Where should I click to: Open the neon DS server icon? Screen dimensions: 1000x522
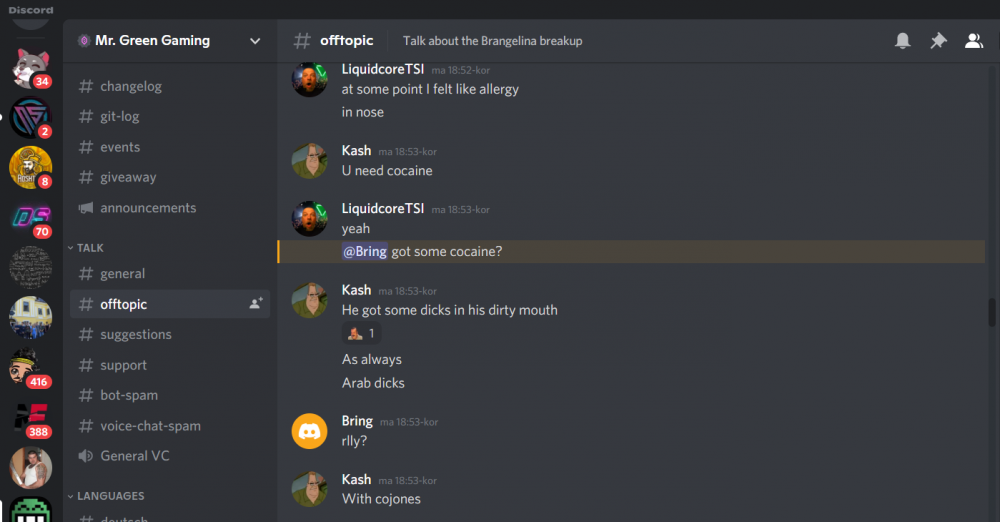[31, 218]
